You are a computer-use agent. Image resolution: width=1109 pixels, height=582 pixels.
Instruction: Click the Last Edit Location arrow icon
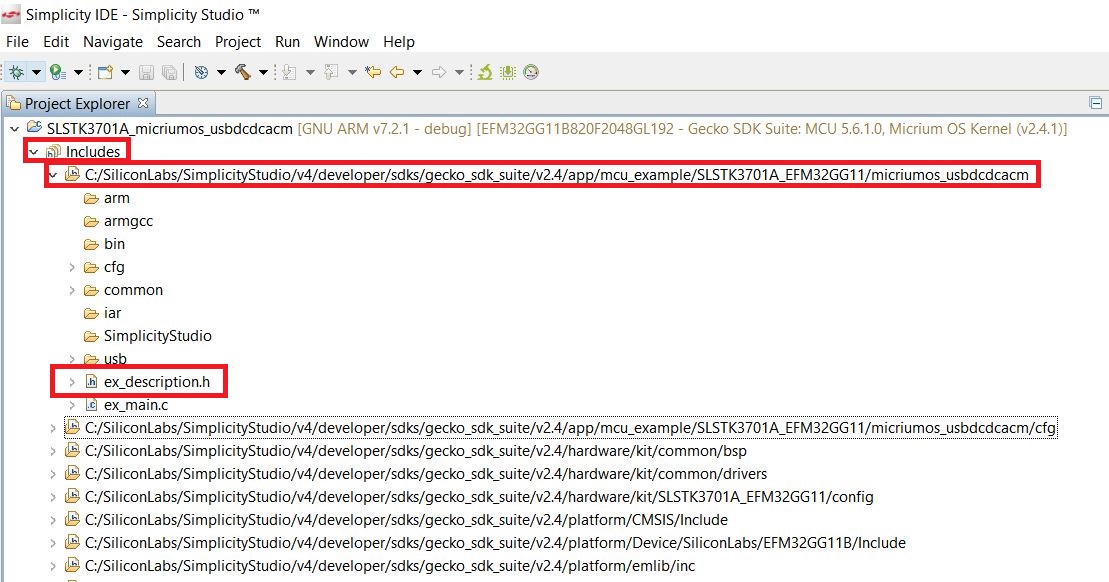point(373,72)
